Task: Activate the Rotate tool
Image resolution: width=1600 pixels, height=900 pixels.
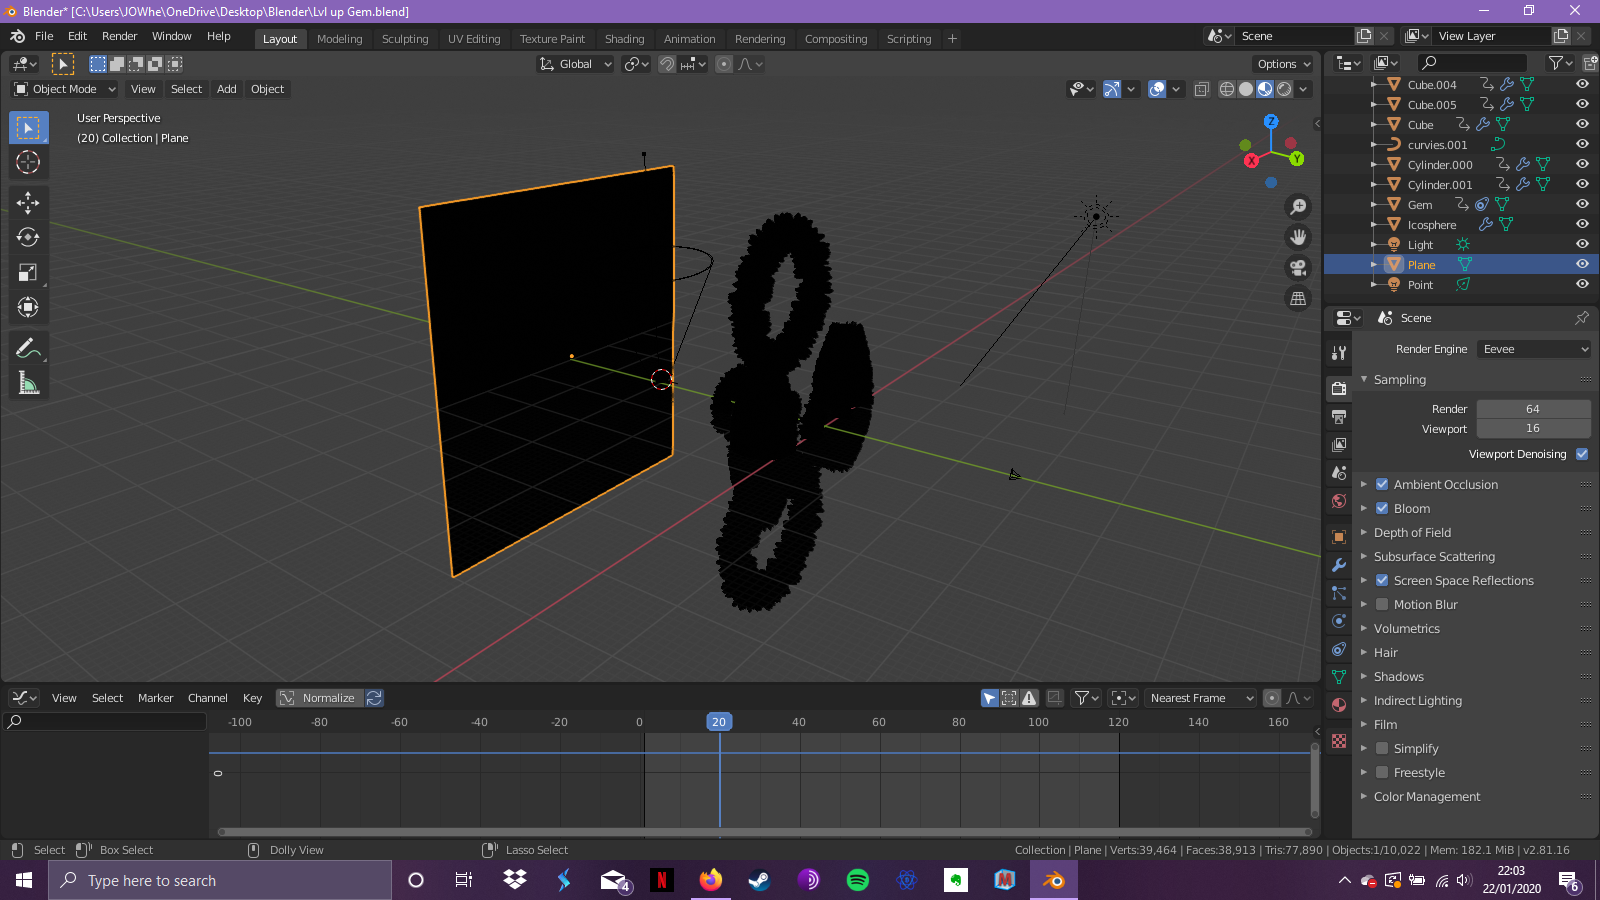Action: click(x=28, y=237)
